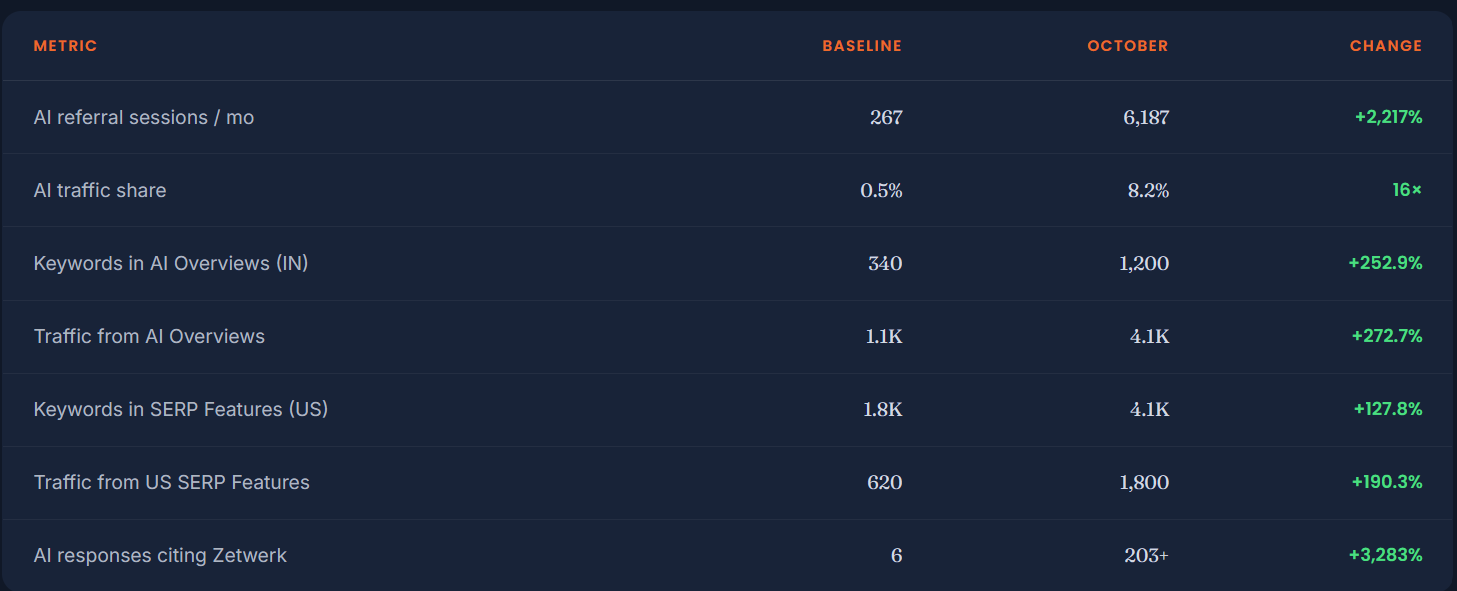The width and height of the screenshot is (1457, 591).
Task: Select the AI referral sessions / mo row label
Action: [144, 118]
